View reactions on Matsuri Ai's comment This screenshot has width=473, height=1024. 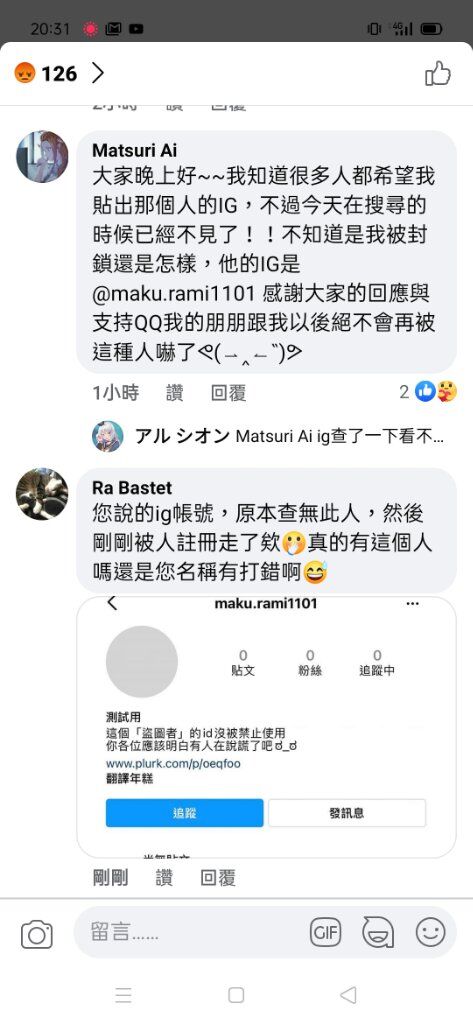click(x=428, y=391)
